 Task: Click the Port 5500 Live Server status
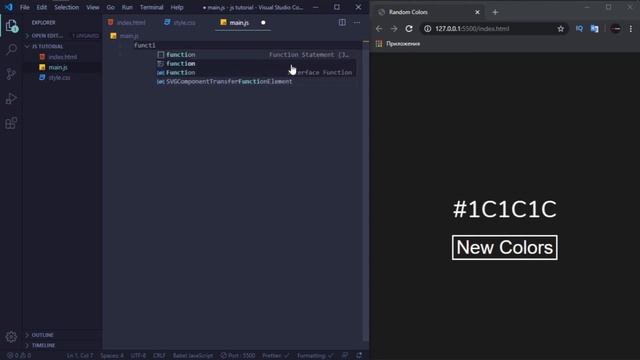click(x=238, y=356)
